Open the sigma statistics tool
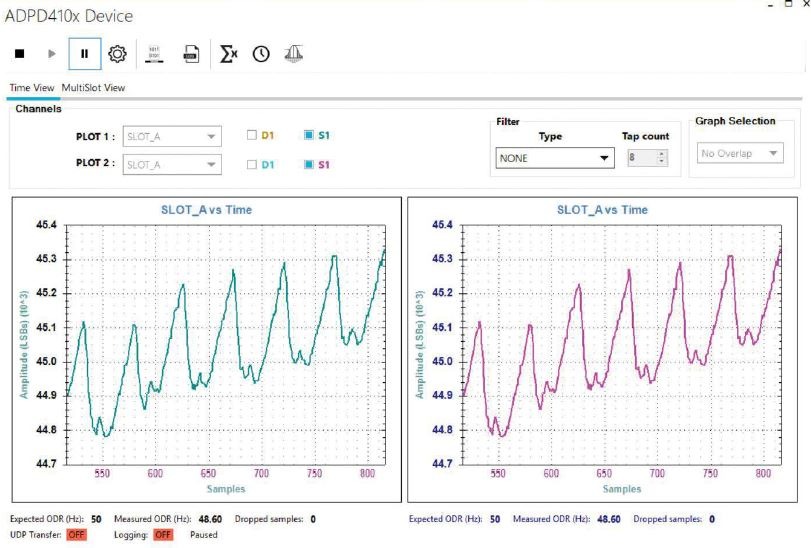Viewport: 811px width, 548px height. point(228,54)
